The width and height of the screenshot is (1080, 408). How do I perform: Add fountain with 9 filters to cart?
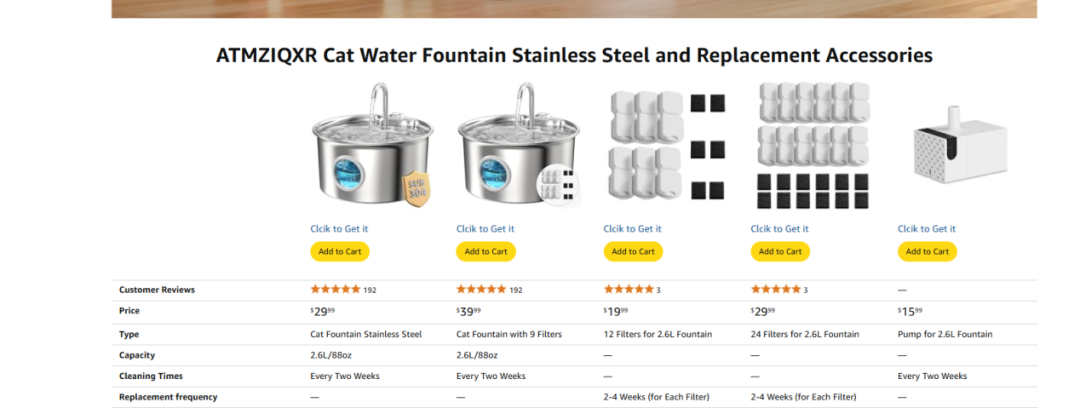[486, 251]
